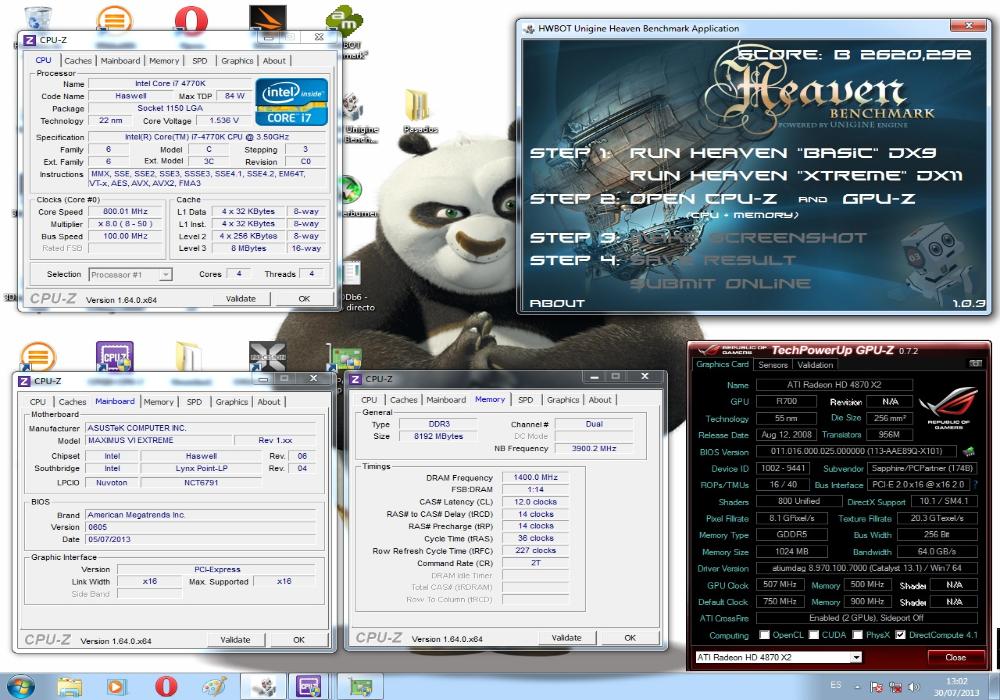Open Windows Explorer from the taskbar
Viewport: 1000px width, 700px height.
tap(70, 687)
